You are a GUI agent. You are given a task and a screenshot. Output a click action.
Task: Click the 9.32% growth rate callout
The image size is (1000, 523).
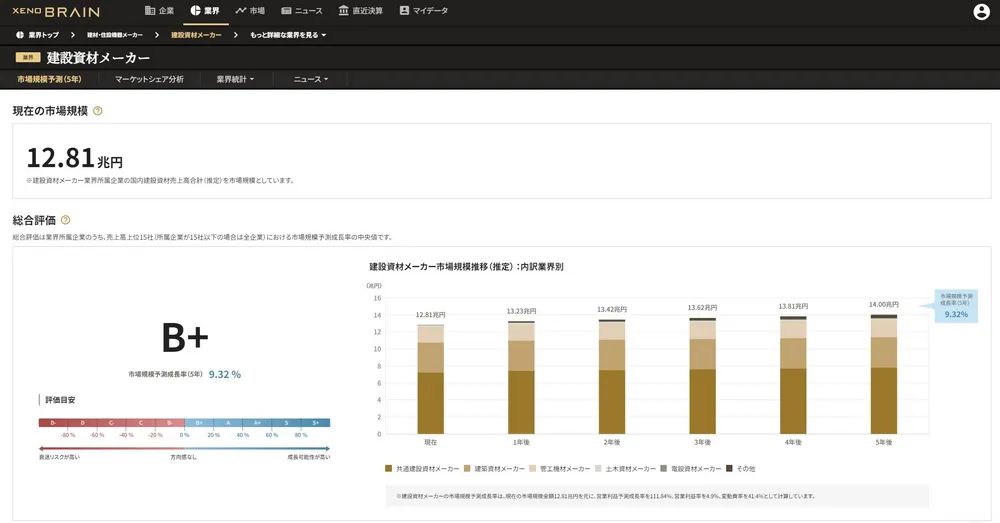click(x=956, y=306)
